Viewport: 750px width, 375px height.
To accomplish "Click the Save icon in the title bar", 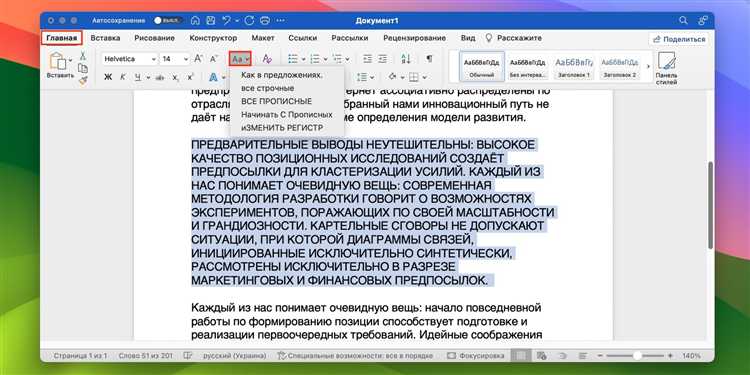I will pyautogui.click(x=210, y=21).
